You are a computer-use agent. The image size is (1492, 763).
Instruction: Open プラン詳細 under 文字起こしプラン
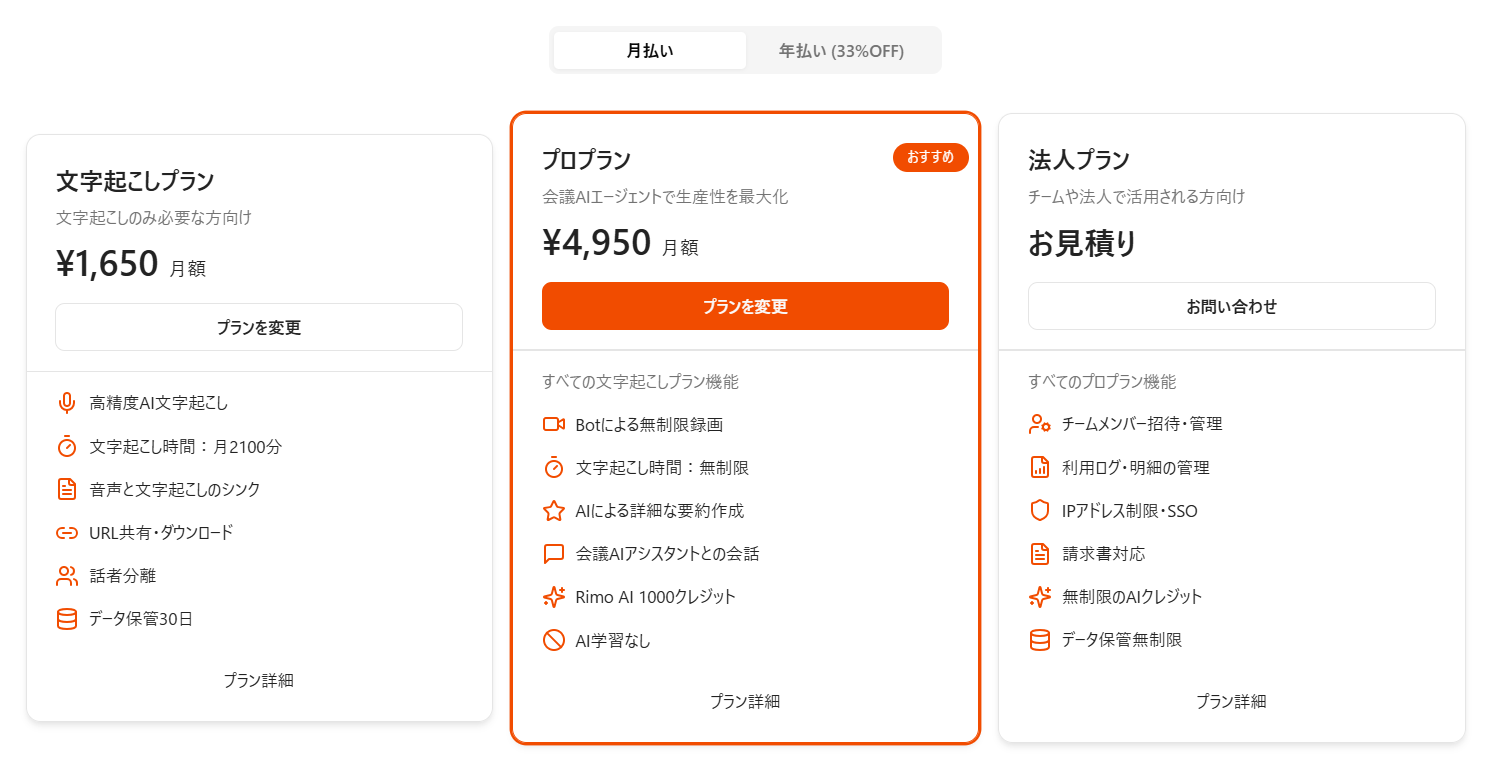point(258,680)
